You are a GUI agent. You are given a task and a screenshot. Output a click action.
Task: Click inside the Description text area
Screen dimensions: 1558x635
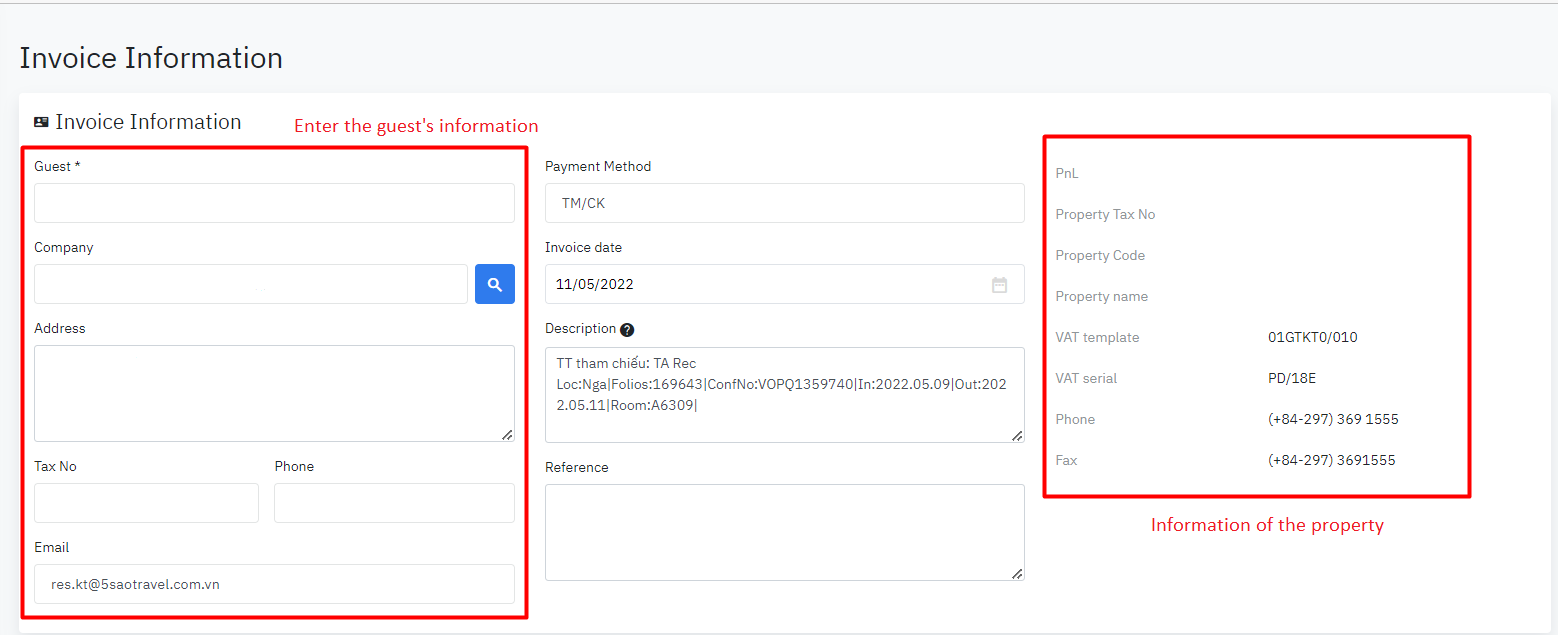(784, 394)
